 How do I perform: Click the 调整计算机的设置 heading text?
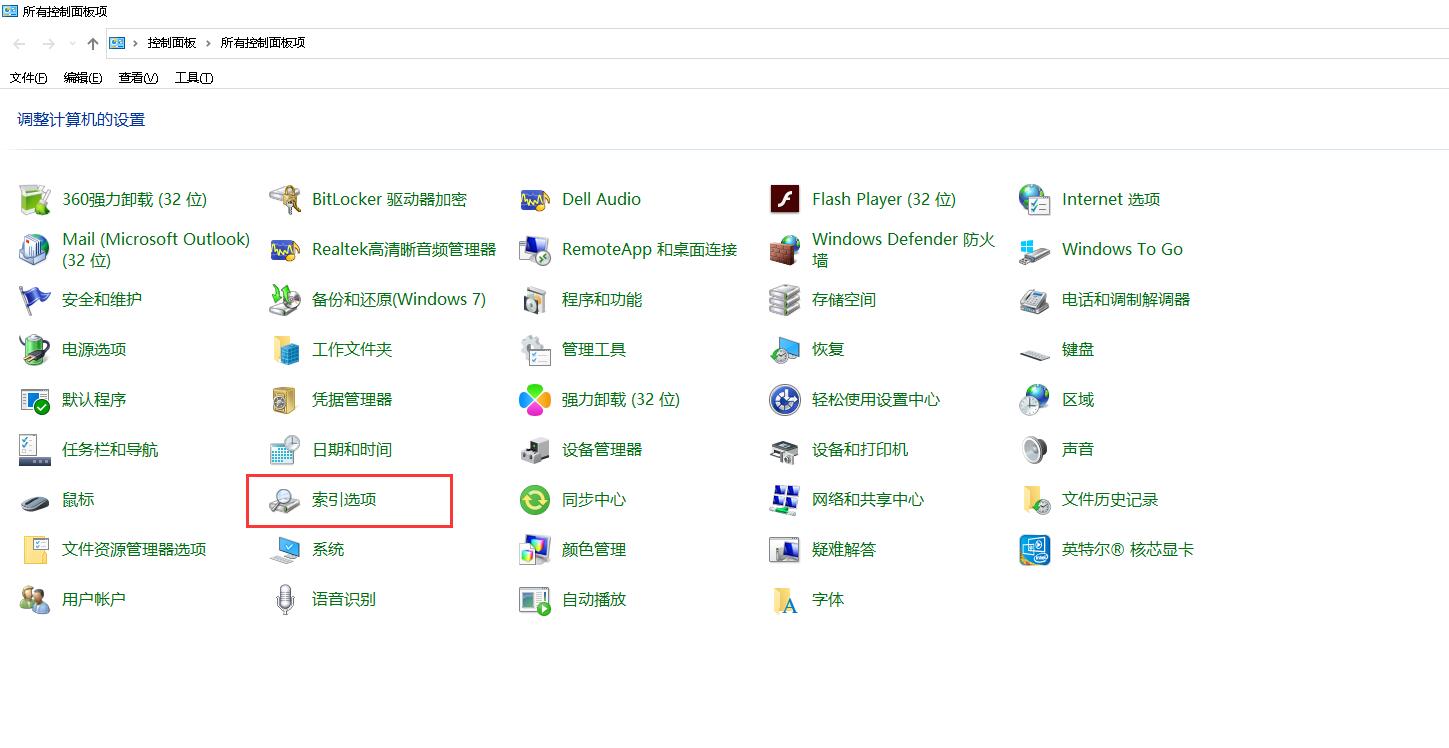(81, 120)
